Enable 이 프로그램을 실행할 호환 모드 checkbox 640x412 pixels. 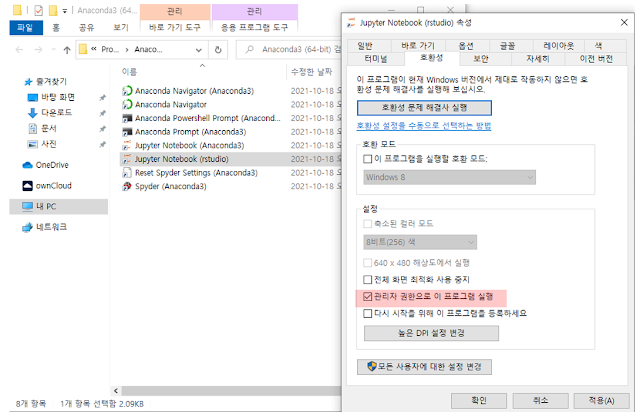[367, 159]
